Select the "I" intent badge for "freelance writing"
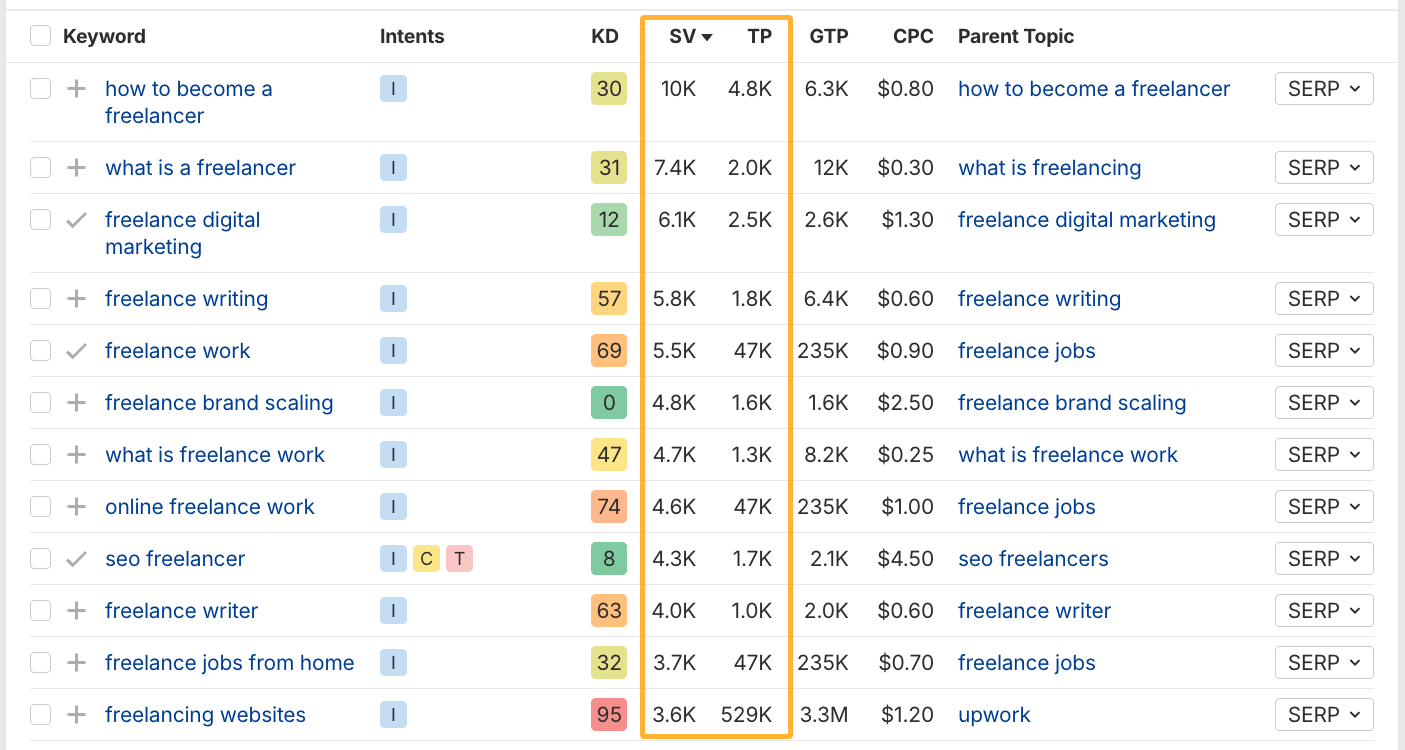The width and height of the screenshot is (1405, 750). (x=393, y=298)
